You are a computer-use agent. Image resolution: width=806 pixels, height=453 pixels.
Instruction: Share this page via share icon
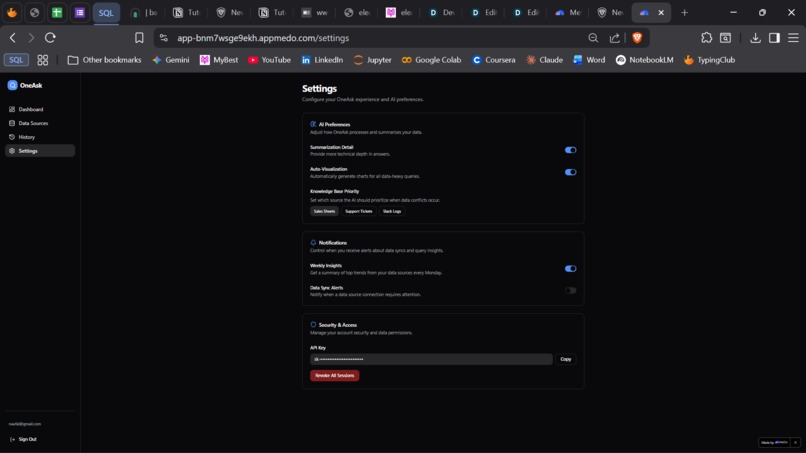click(614, 38)
